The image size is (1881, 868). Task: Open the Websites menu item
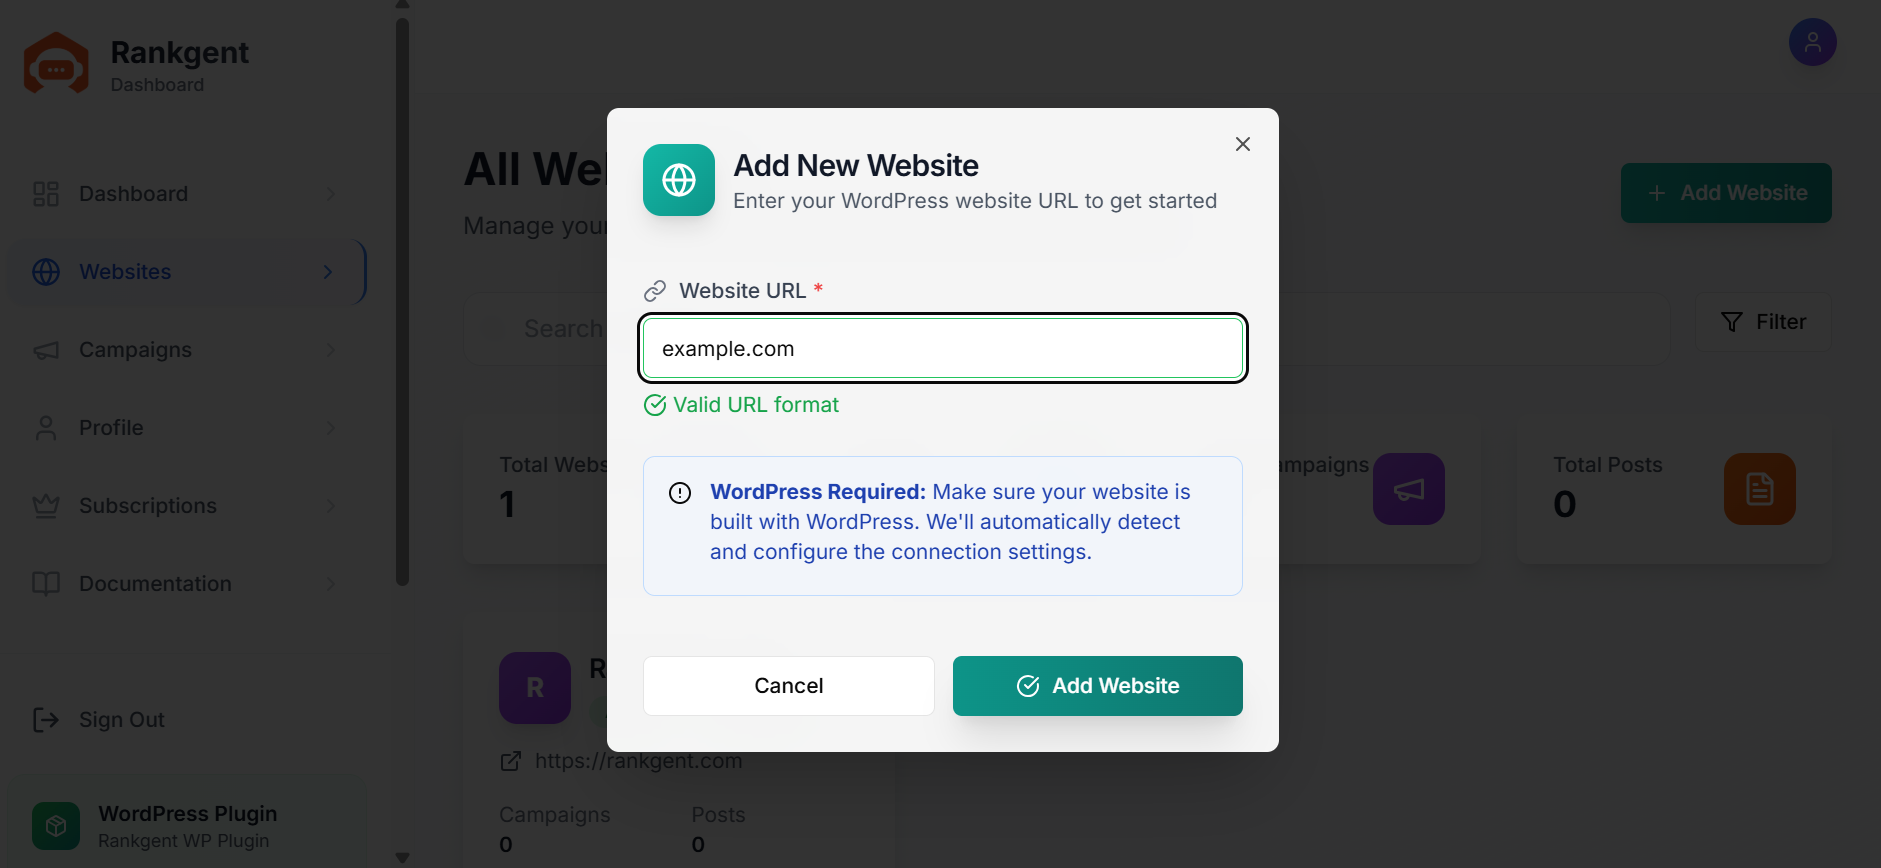tap(187, 272)
